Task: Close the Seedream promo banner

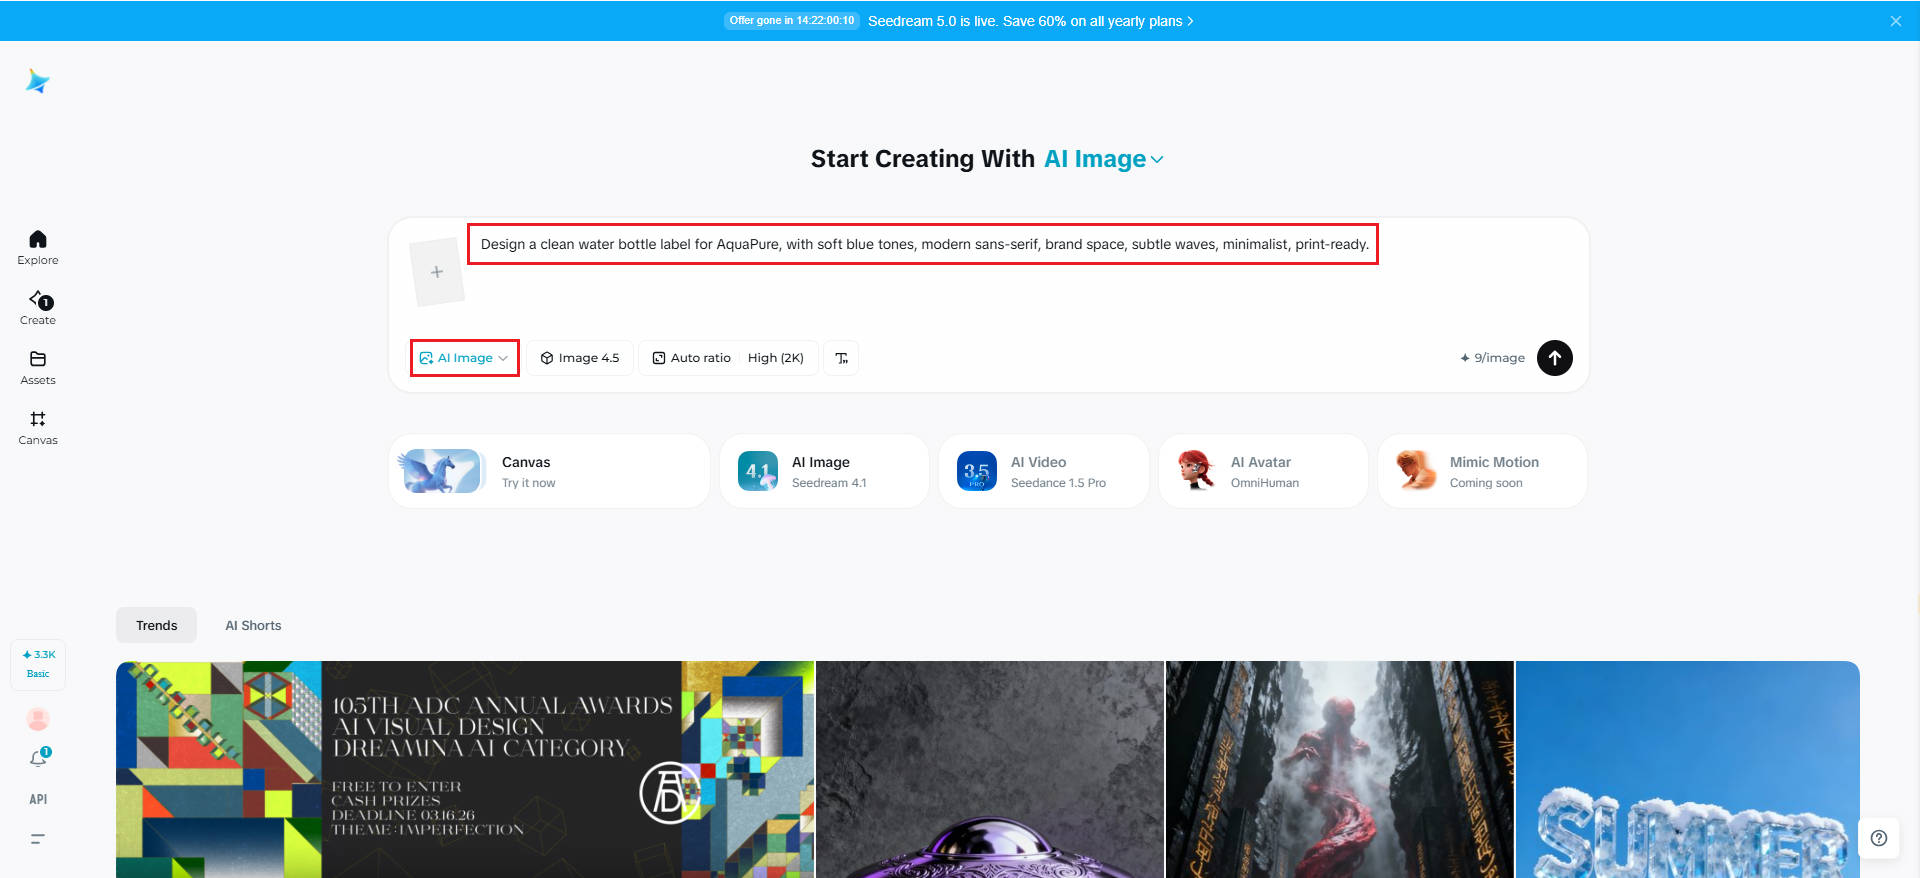Action: tap(1896, 21)
